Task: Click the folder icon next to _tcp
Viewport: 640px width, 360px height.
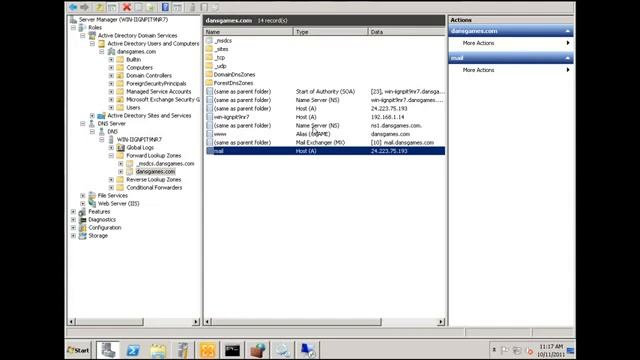Action: click(x=209, y=58)
